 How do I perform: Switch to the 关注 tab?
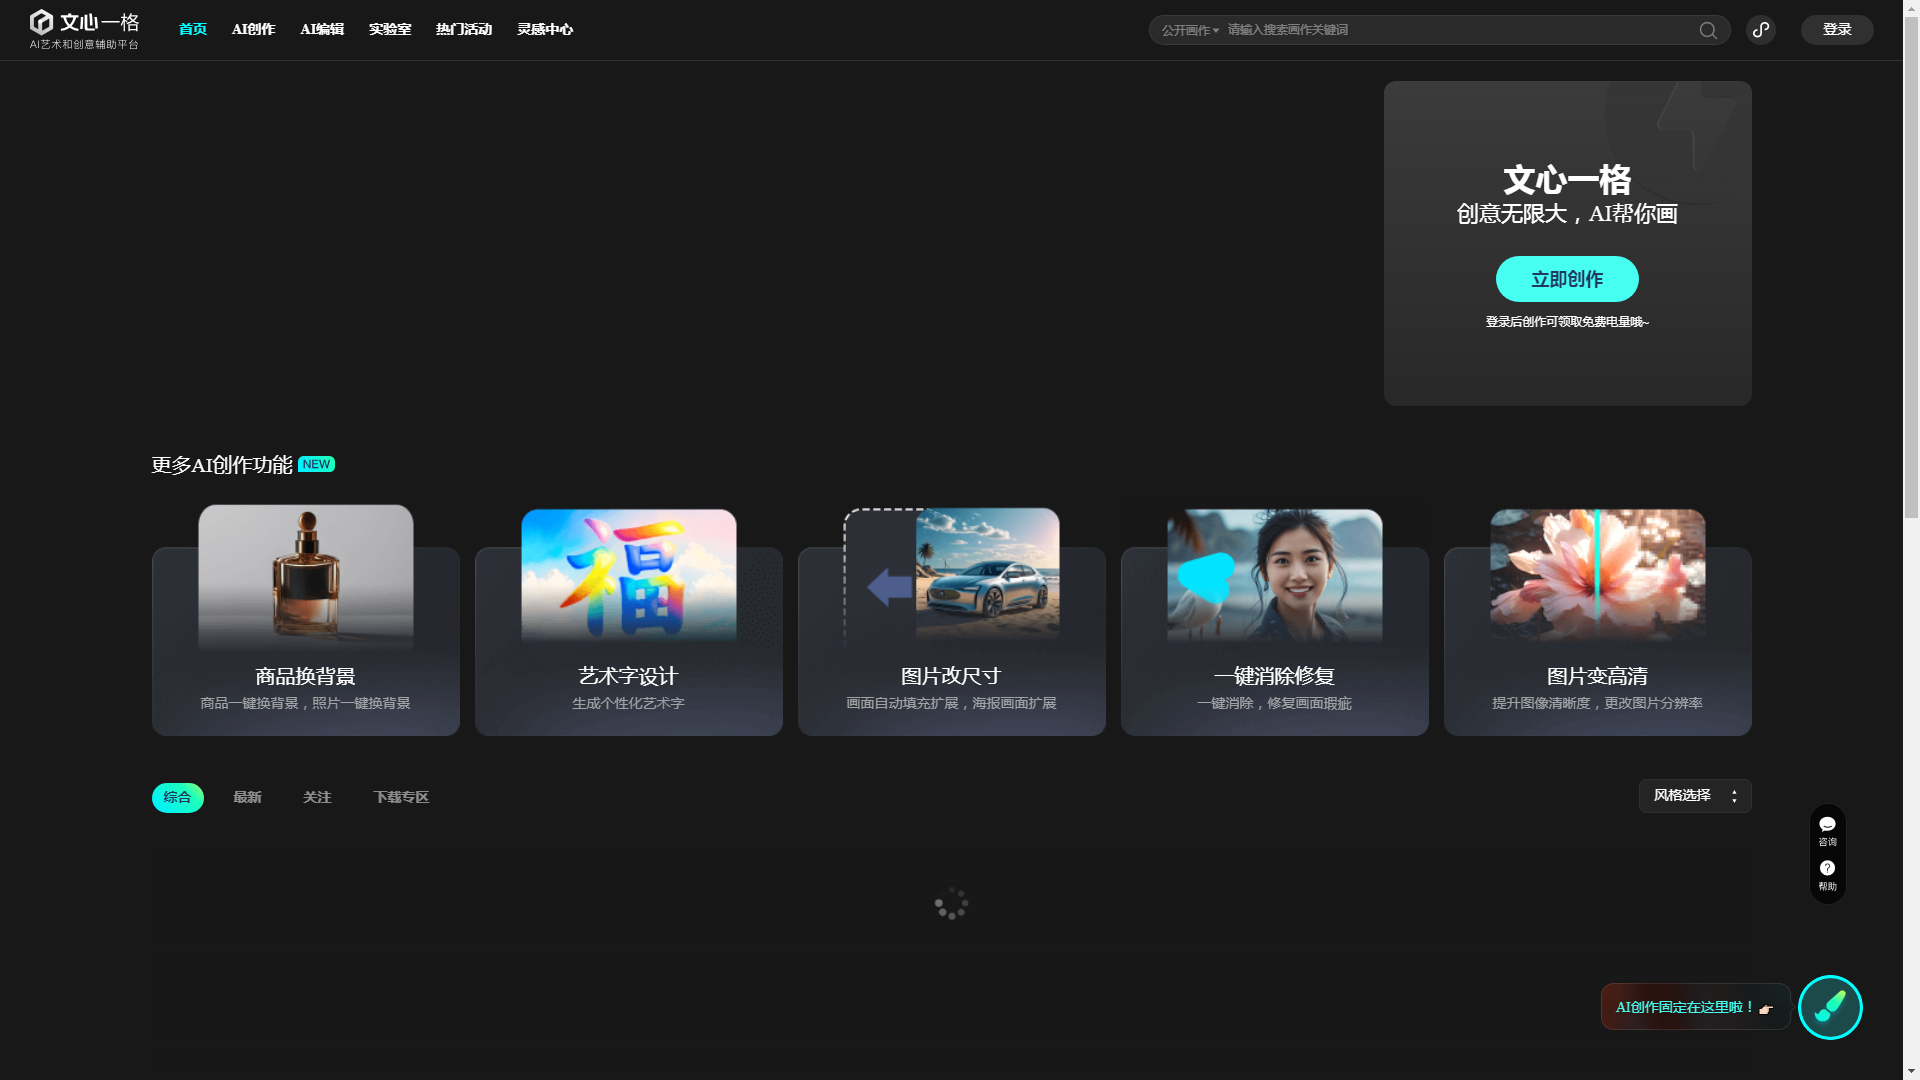pyautogui.click(x=317, y=797)
